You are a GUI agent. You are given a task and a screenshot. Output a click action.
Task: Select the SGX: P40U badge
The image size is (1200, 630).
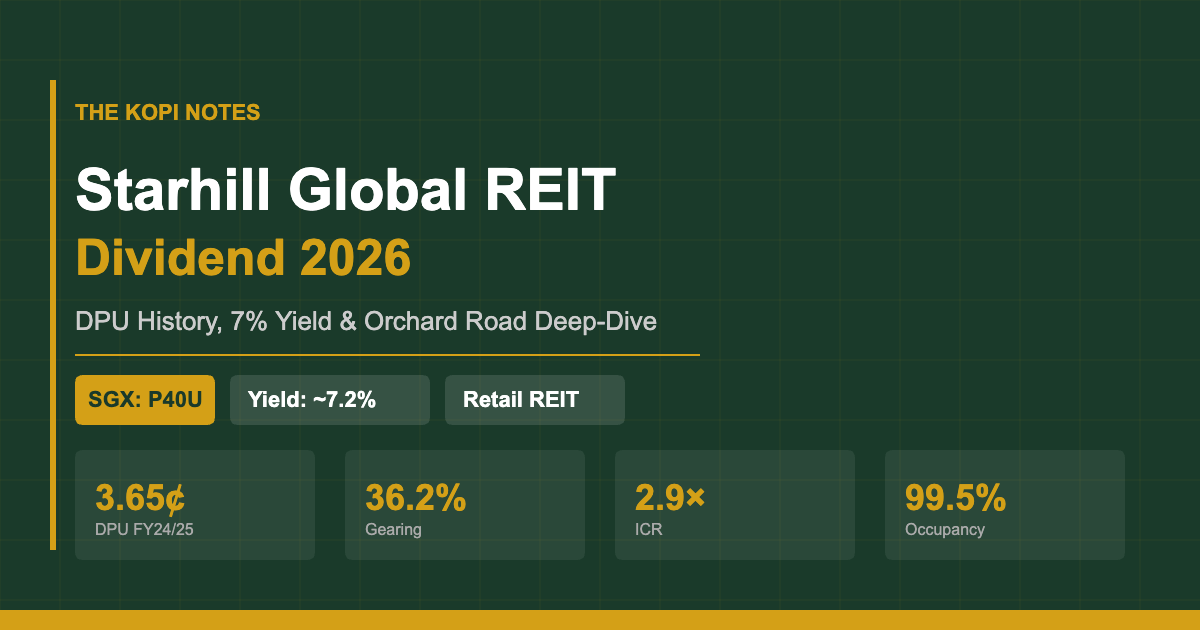point(145,400)
